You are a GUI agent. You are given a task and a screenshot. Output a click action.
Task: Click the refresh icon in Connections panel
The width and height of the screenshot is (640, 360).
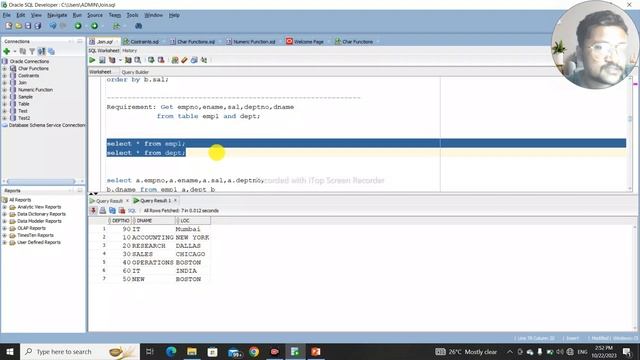[x=22, y=51]
